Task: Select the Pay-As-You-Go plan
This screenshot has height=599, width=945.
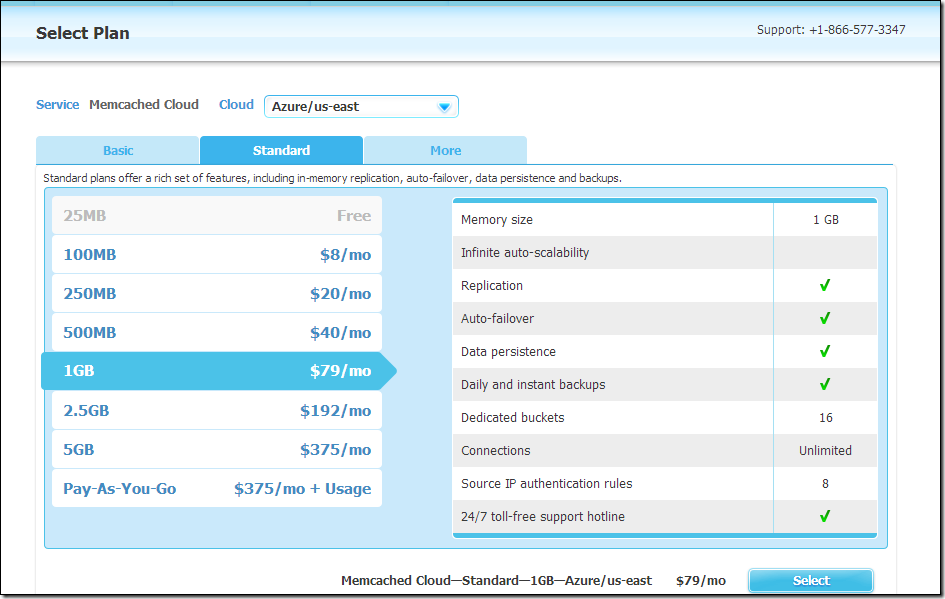Action: pyautogui.click(x=217, y=489)
